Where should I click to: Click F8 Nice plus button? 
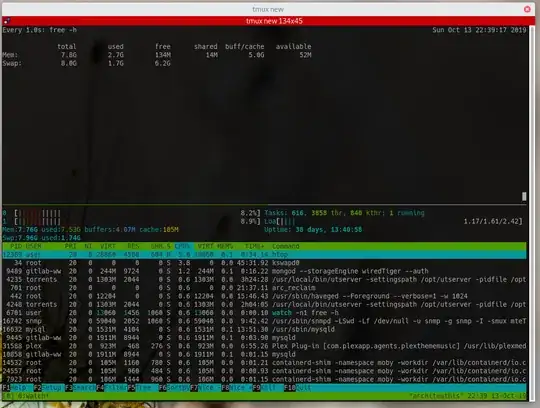(237, 388)
